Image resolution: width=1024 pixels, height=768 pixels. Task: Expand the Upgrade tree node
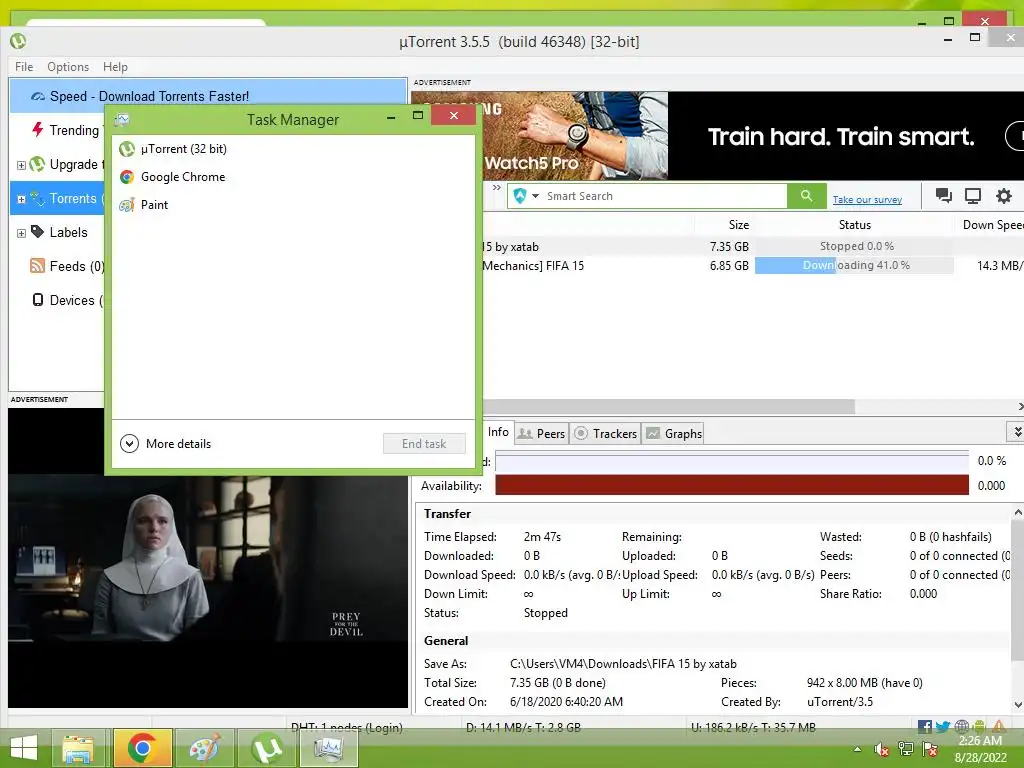22,165
